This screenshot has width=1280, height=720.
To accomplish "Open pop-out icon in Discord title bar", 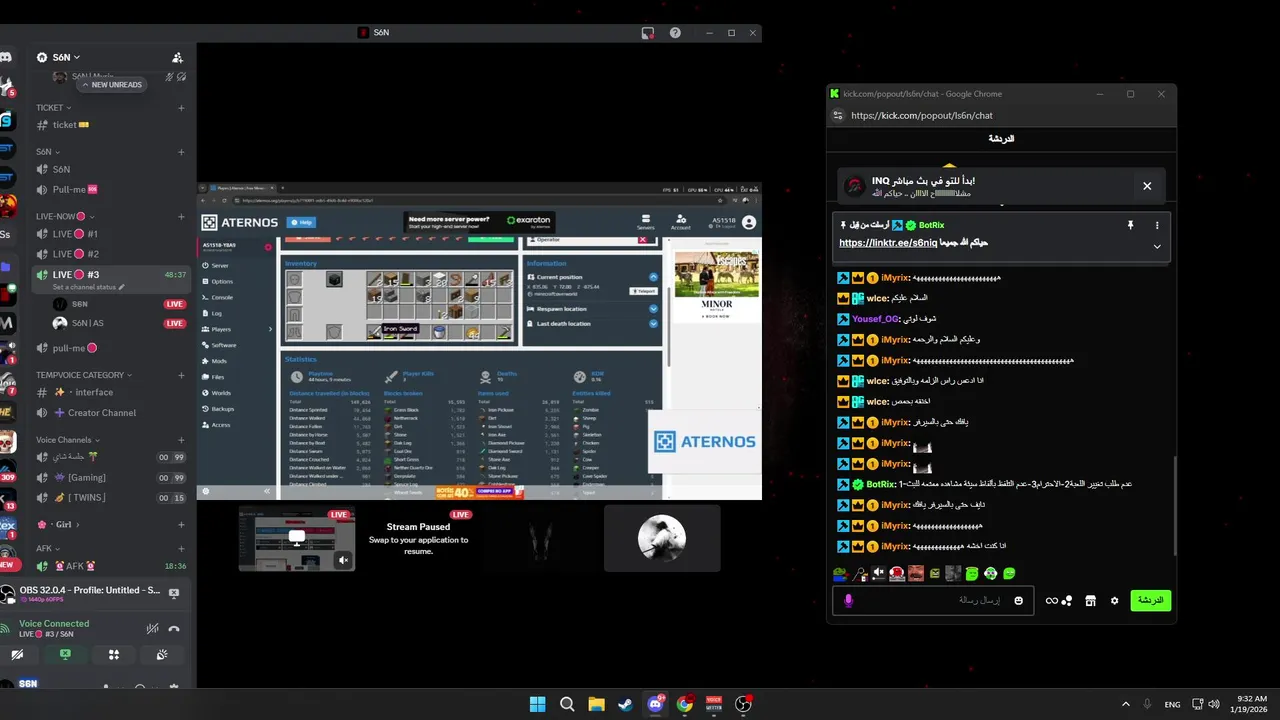I will [x=648, y=33].
